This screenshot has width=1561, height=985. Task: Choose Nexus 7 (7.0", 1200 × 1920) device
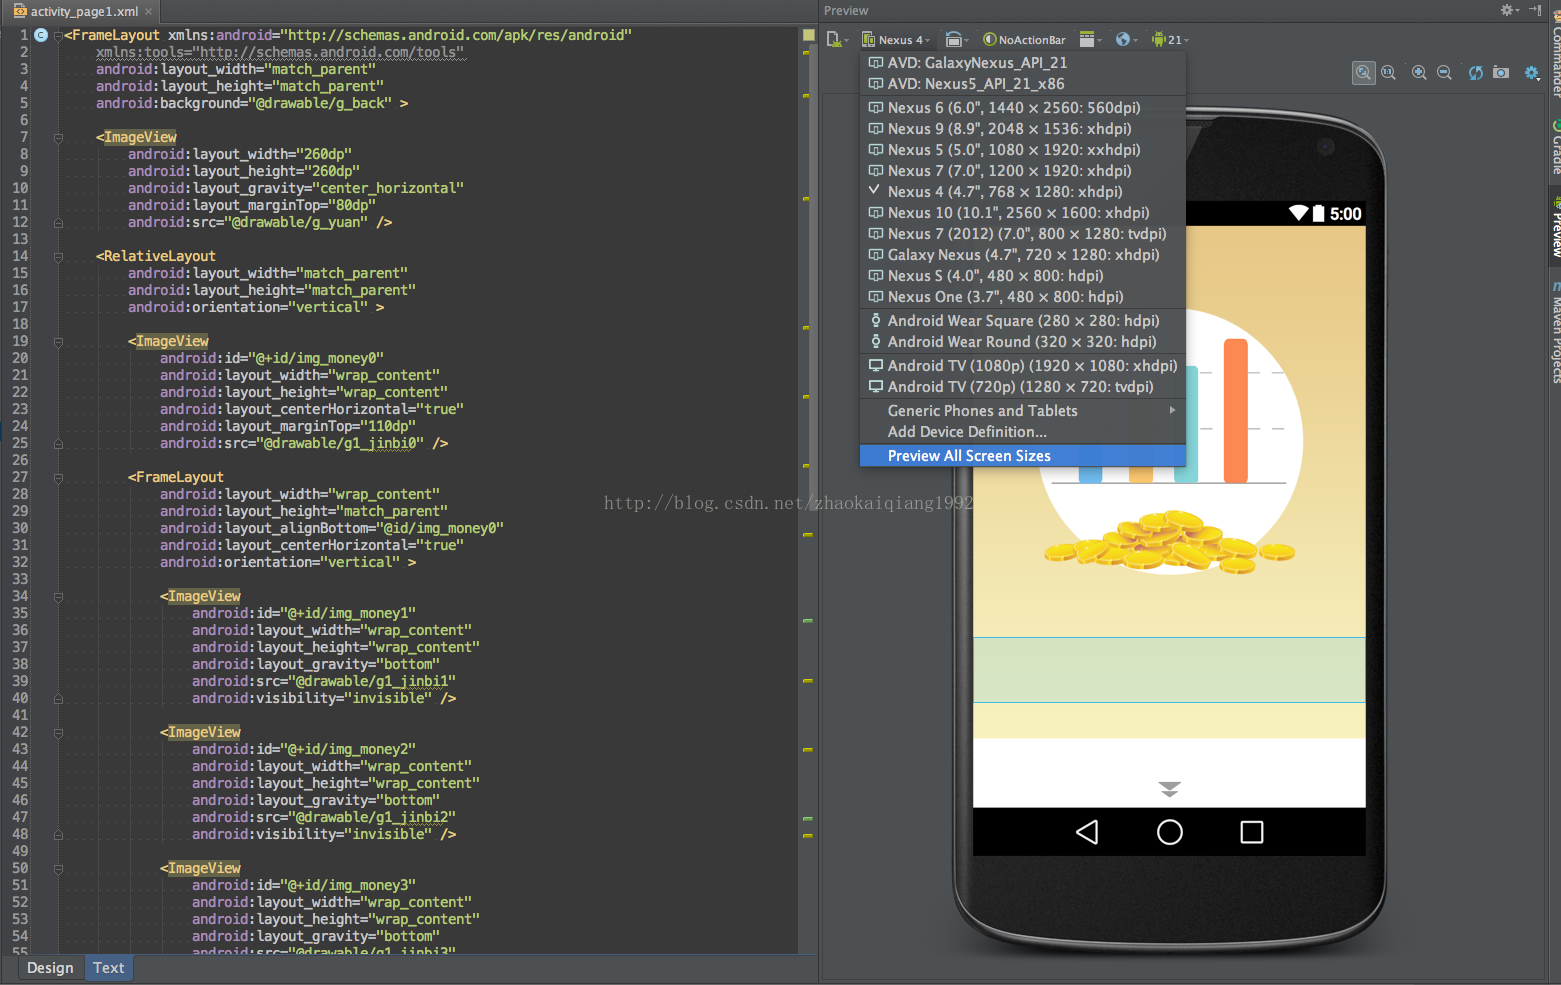(1022, 171)
